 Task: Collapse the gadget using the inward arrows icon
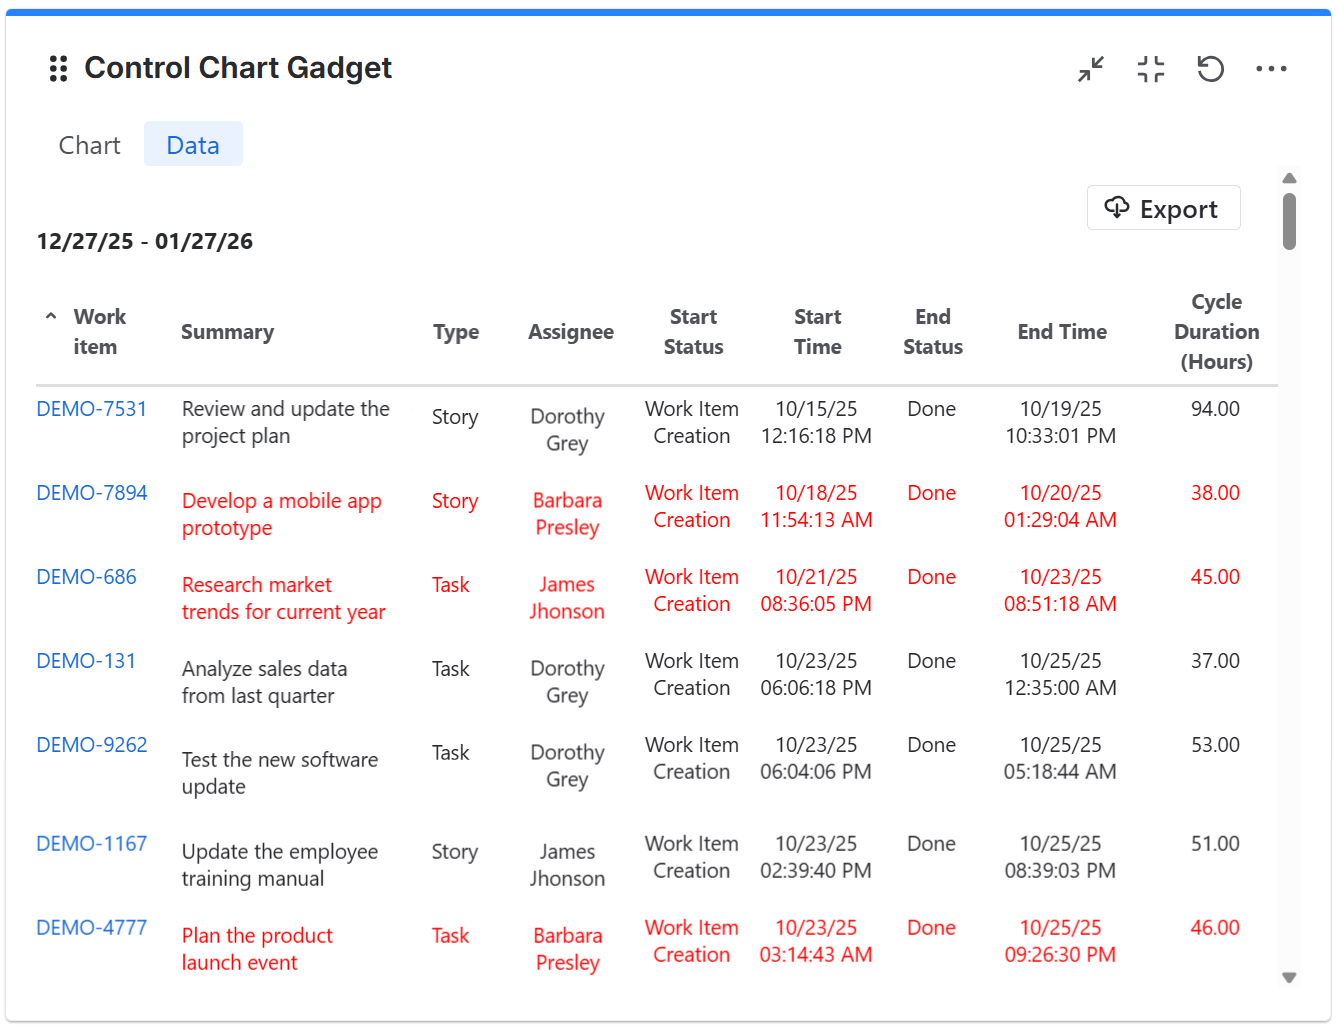click(1090, 69)
